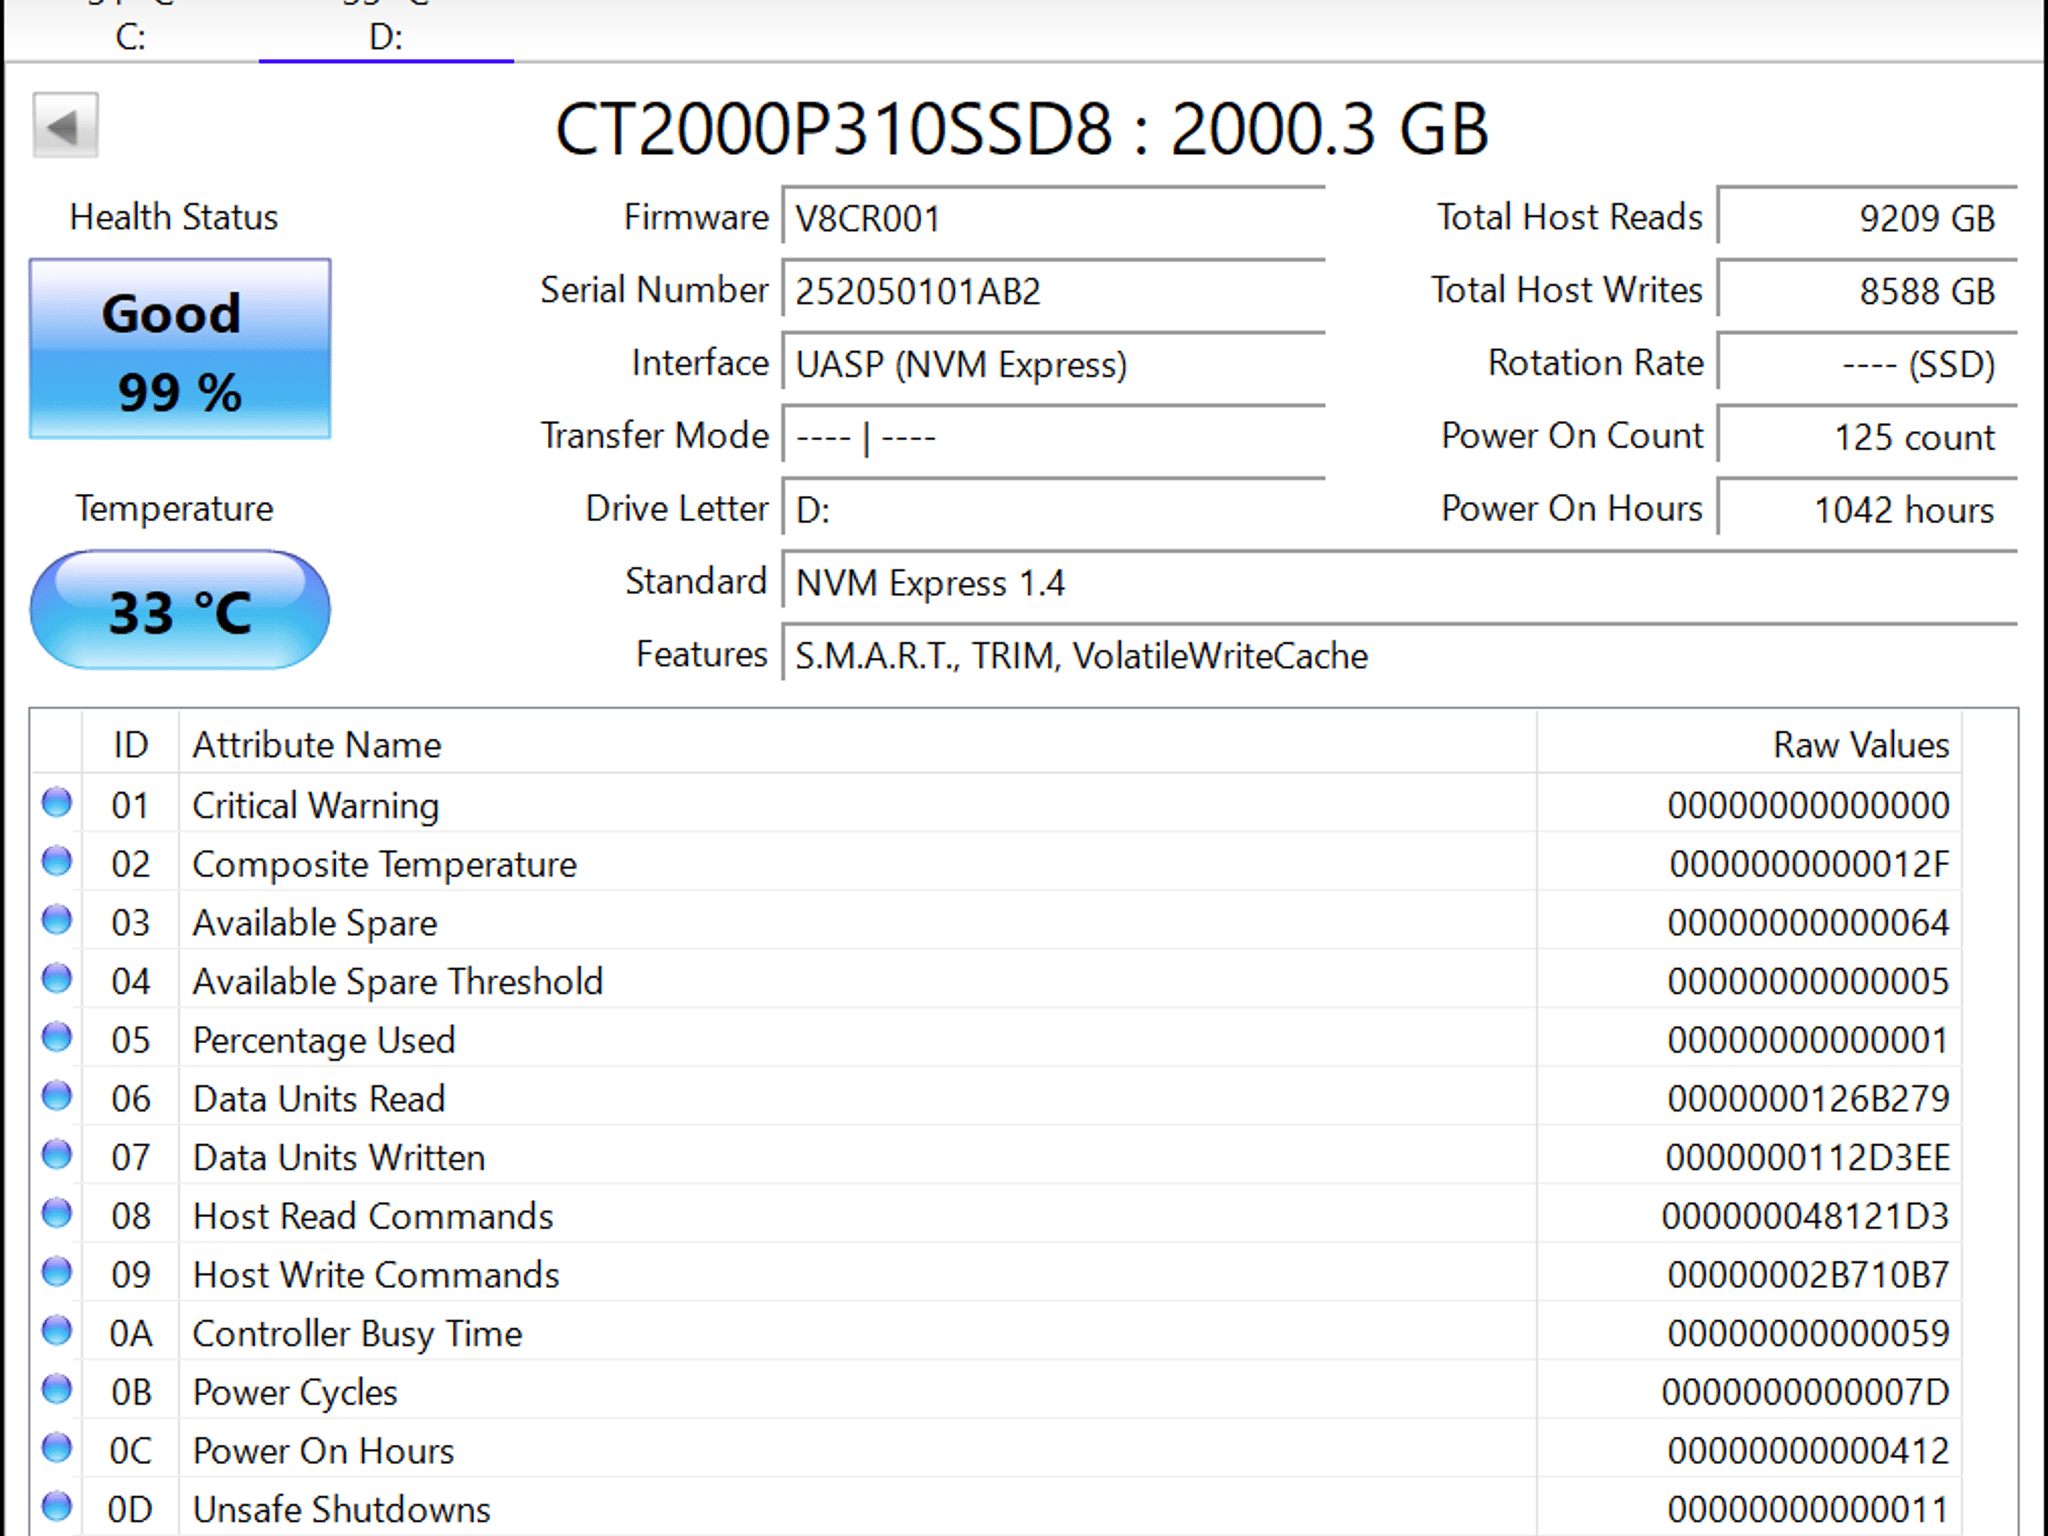Select the Available Spare Threshold attribute name
The width and height of the screenshot is (2048, 1536).
pos(398,981)
